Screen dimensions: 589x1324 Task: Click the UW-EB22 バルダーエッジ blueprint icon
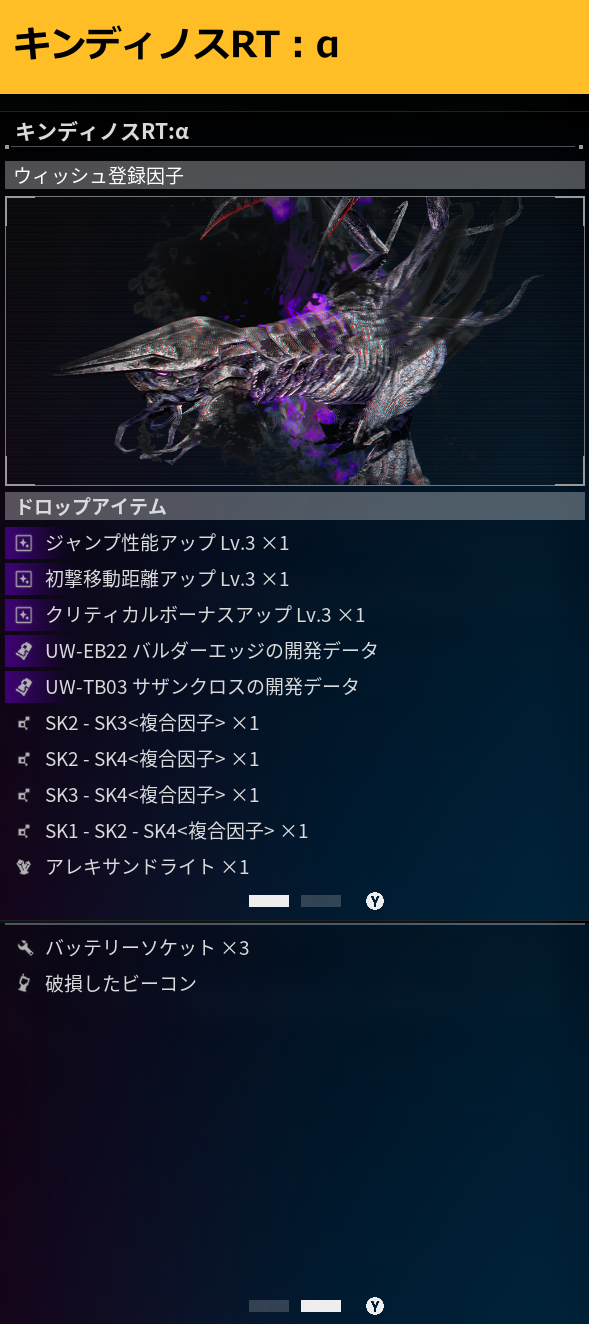24,651
